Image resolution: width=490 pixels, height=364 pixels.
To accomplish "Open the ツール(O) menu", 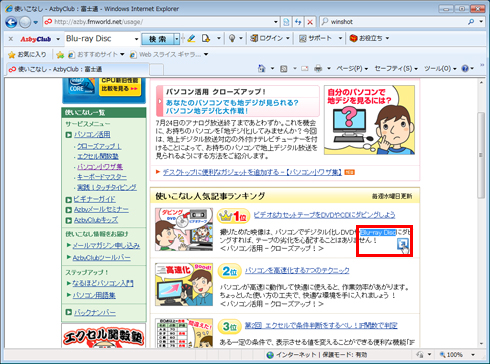I will tap(440, 69).
